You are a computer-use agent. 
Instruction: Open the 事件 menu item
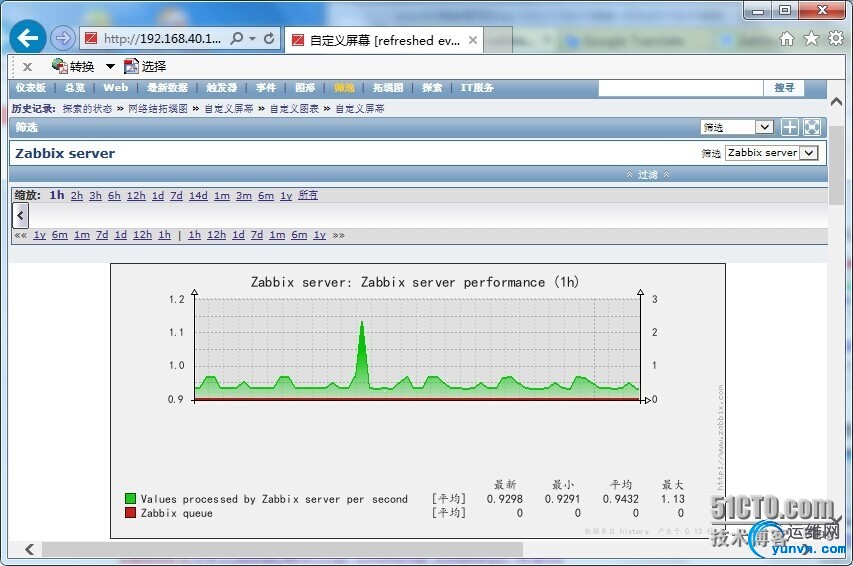(x=266, y=88)
